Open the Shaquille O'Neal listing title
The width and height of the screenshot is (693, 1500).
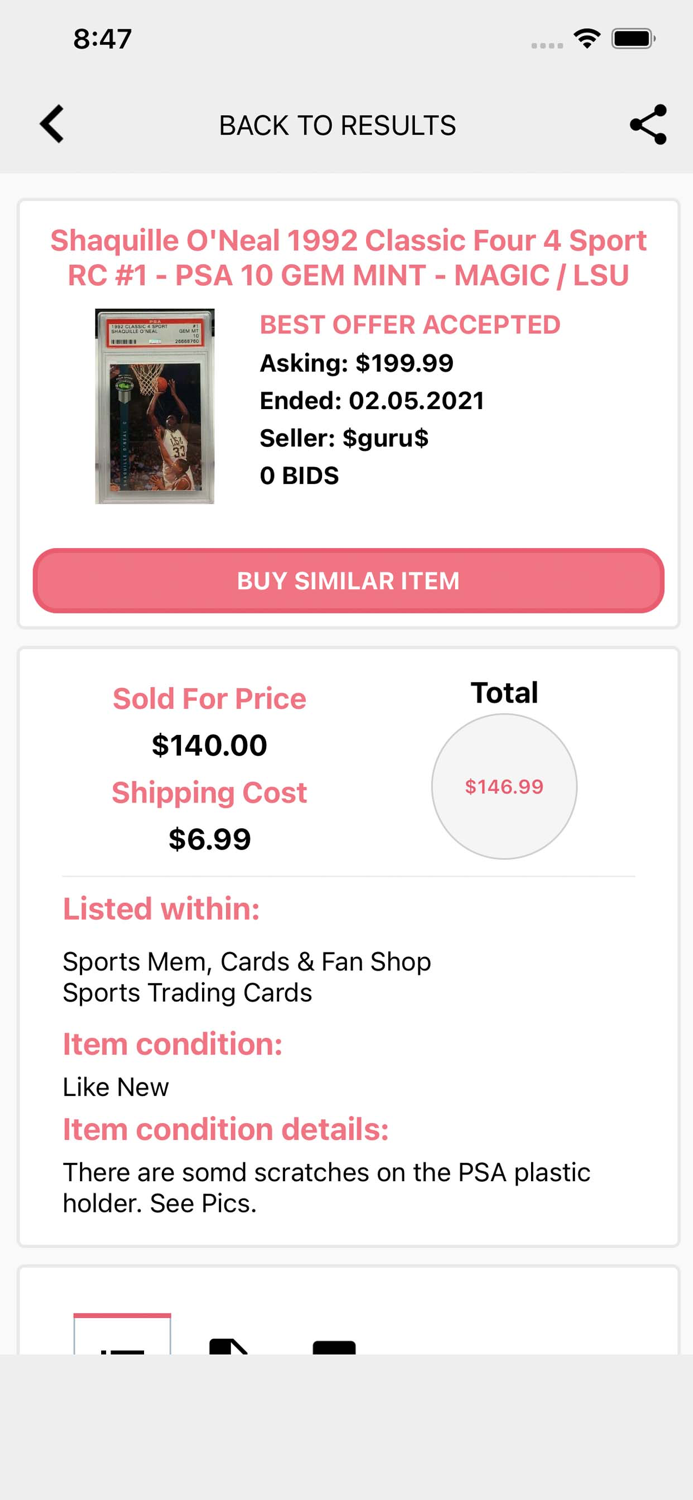(348, 257)
